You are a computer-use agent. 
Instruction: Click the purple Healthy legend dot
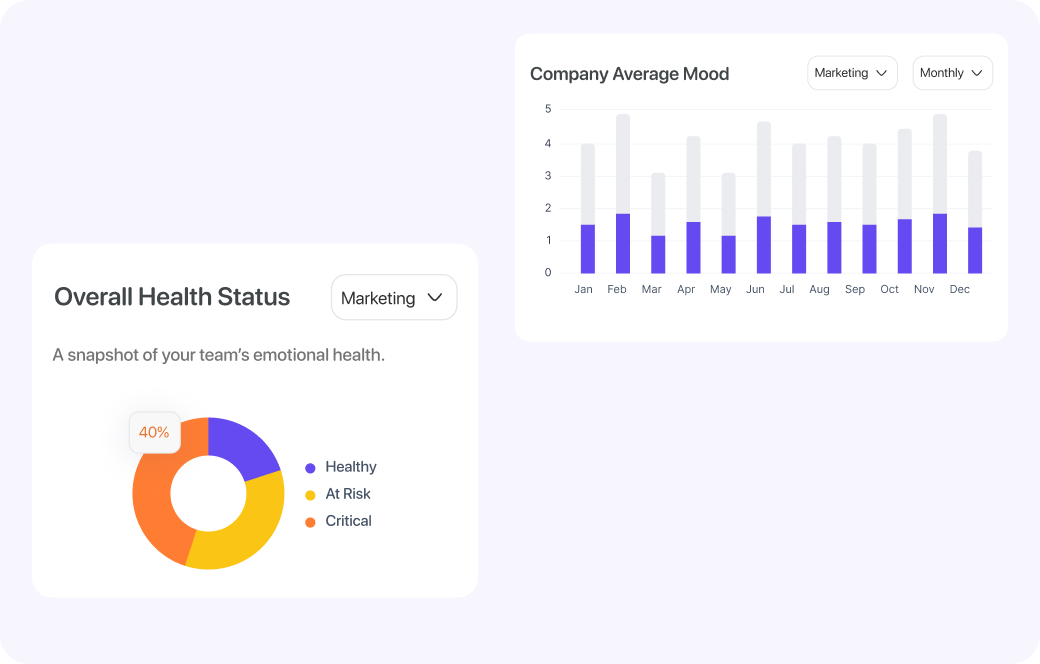click(310, 468)
